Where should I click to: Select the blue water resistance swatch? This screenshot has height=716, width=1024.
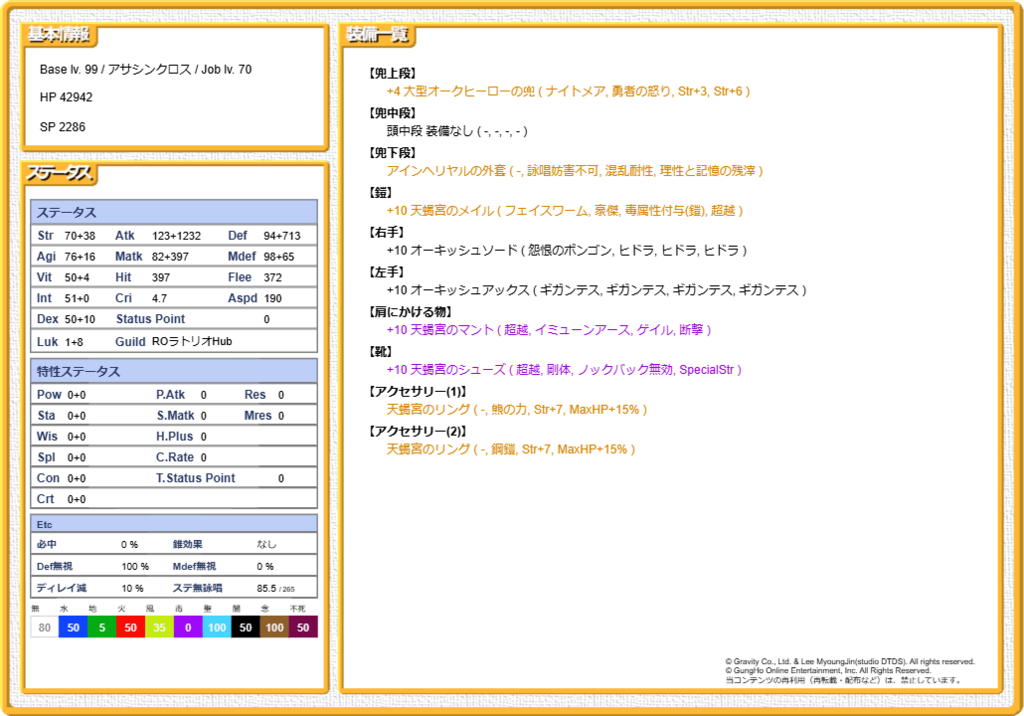pos(73,627)
